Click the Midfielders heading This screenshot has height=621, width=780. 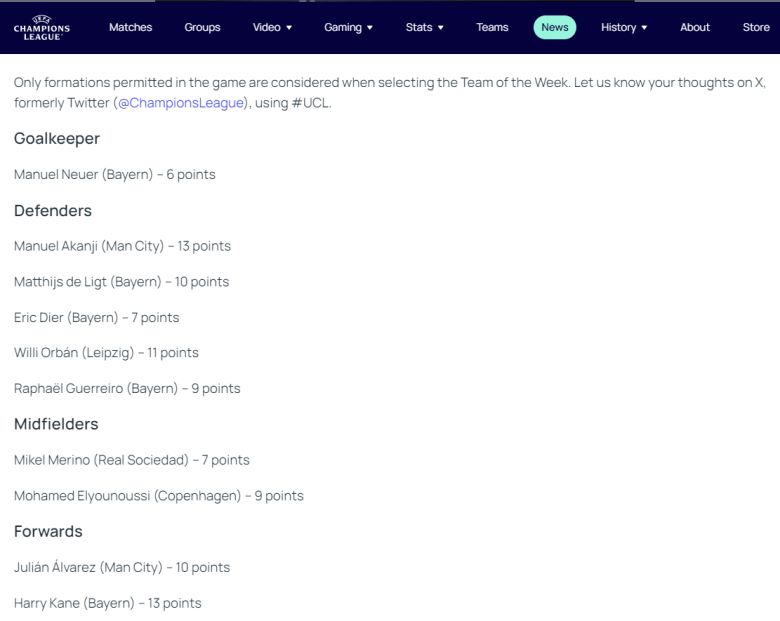(56, 424)
